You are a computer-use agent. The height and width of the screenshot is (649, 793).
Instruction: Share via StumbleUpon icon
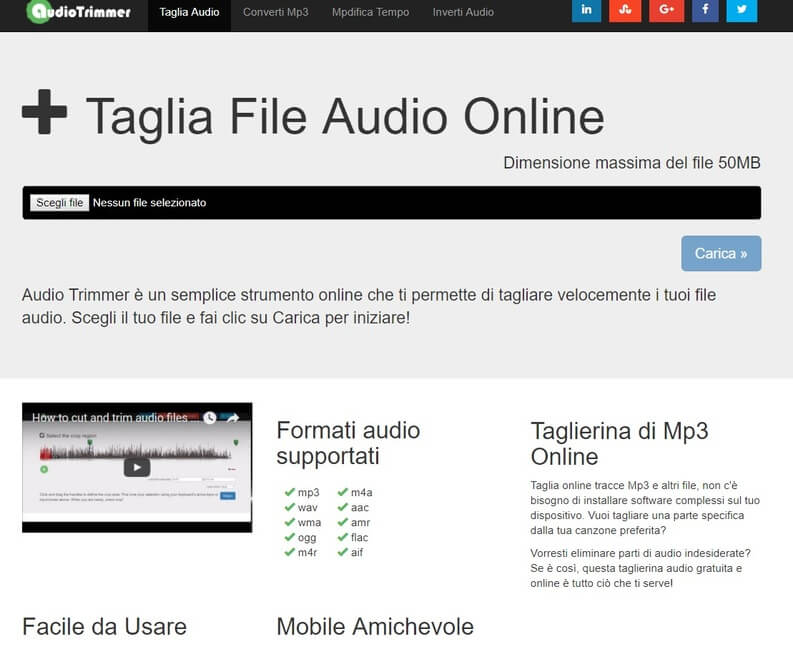pos(625,10)
